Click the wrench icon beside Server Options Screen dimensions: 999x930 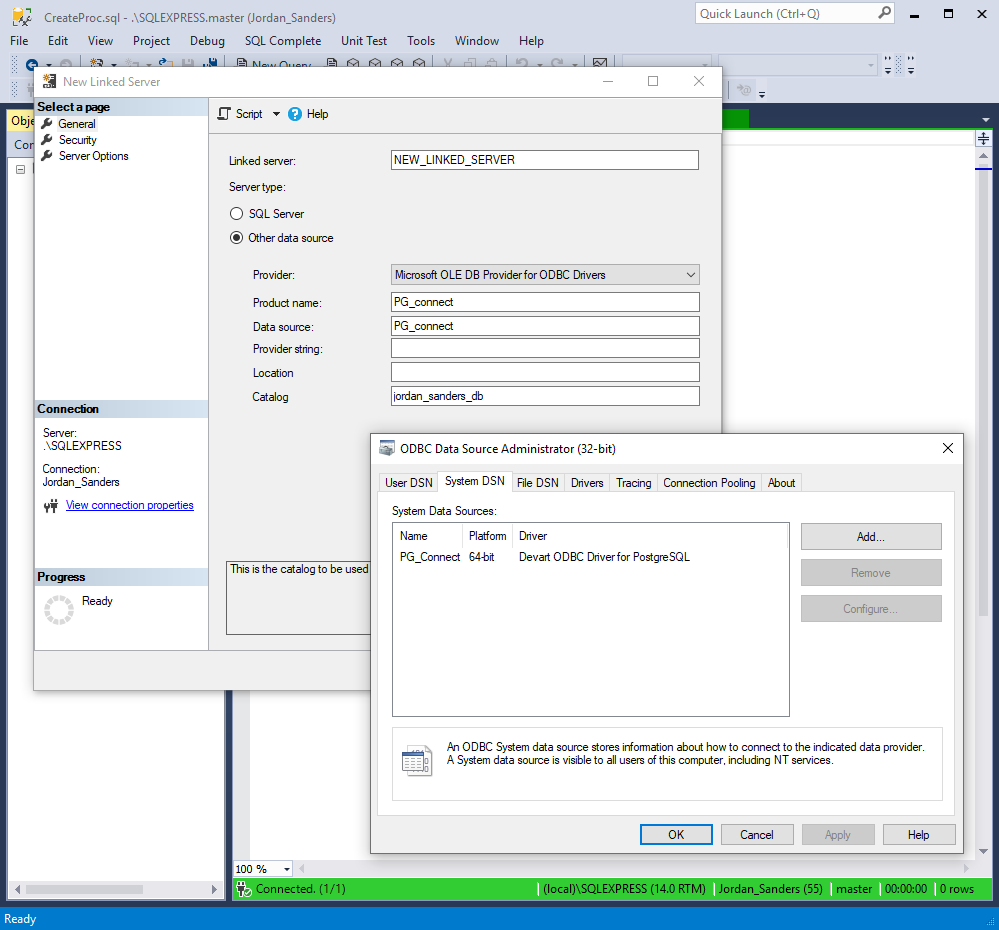(x=47, y=155)
